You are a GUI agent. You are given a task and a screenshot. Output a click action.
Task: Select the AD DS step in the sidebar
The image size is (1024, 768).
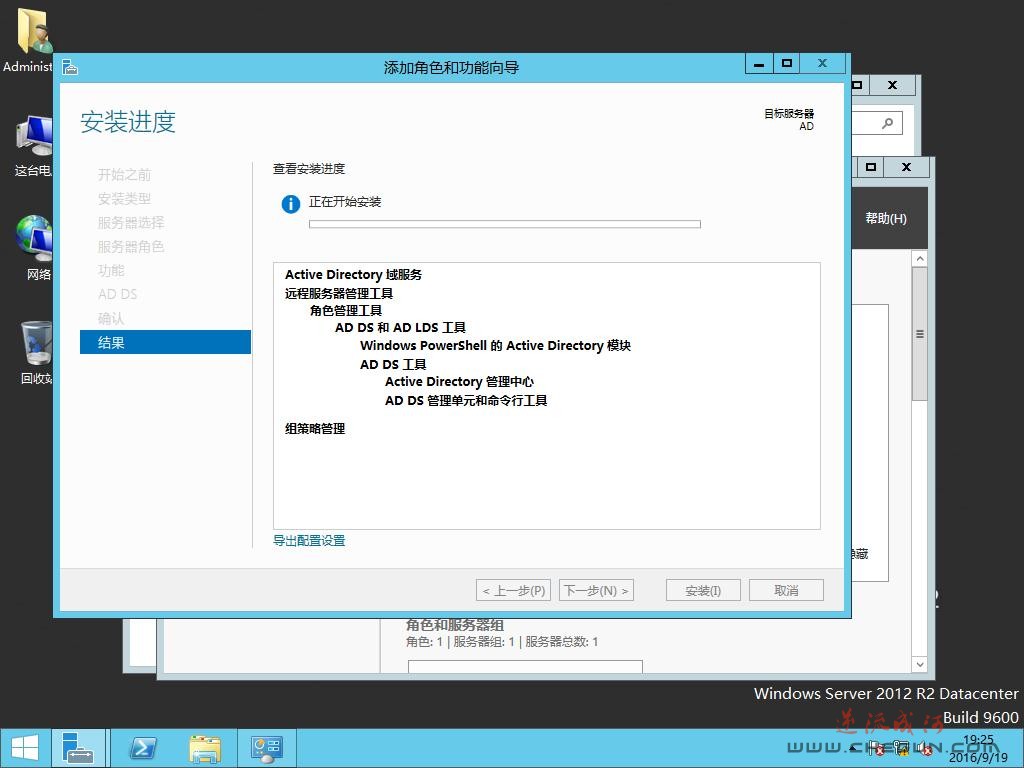click(x=118, y=295)
